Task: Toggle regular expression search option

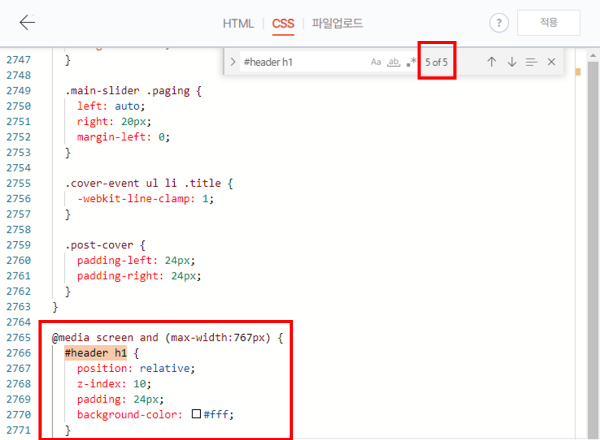Action: pyautogui.click(x=411, y=62)
